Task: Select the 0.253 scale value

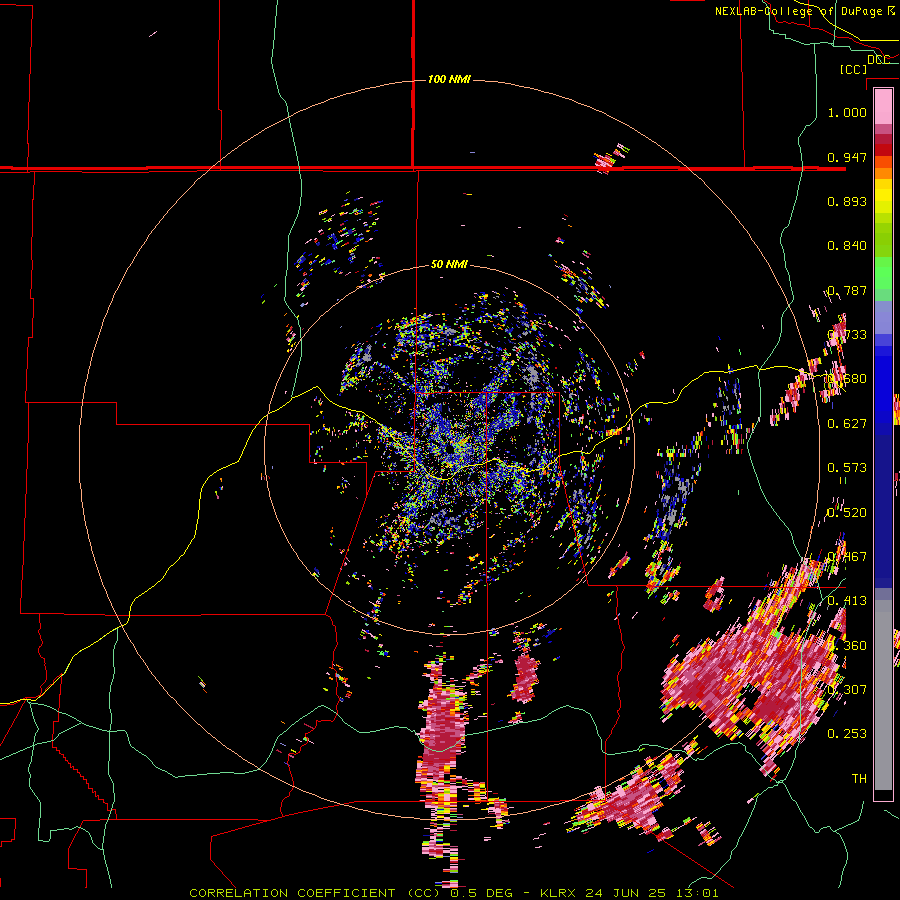Action: (847, 734)
